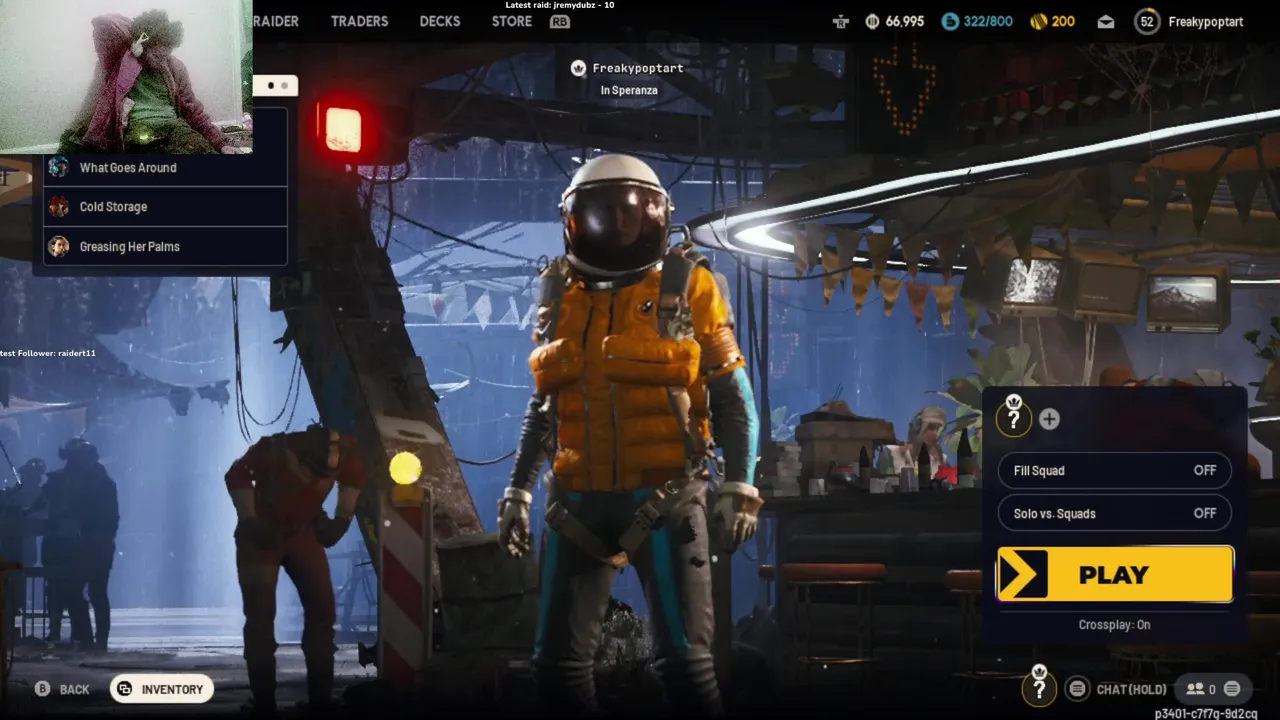This screenshot has height=720, width=1280.
Task: Open the party members icon showing 0
Action: click(1200, 689)
